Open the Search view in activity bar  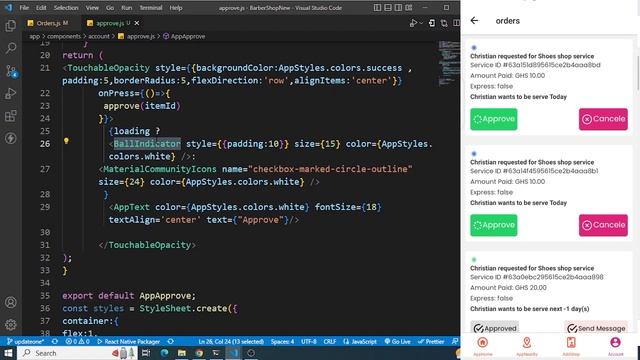[x=11, y=48]
